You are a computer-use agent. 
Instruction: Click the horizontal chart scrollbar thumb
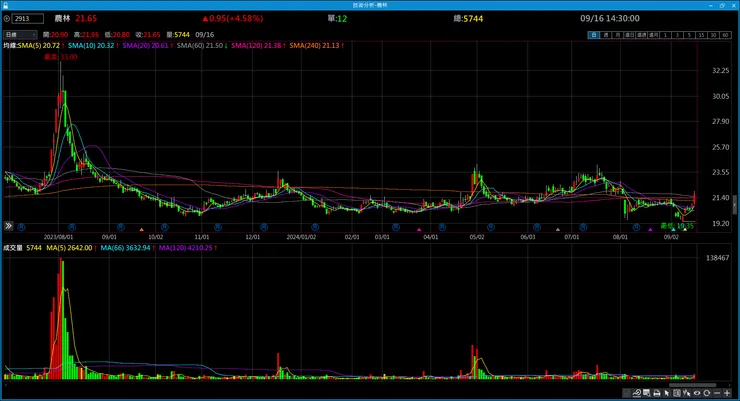[692, 385]
